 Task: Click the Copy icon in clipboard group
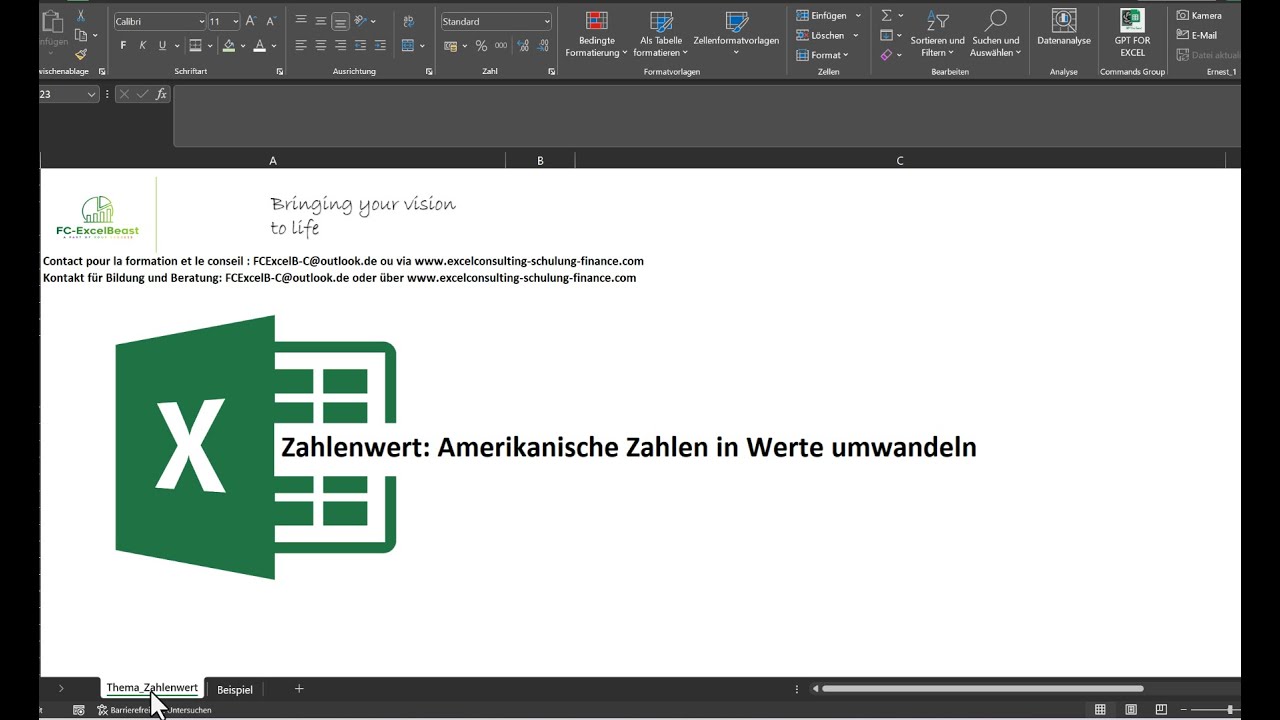pos(81,35)
